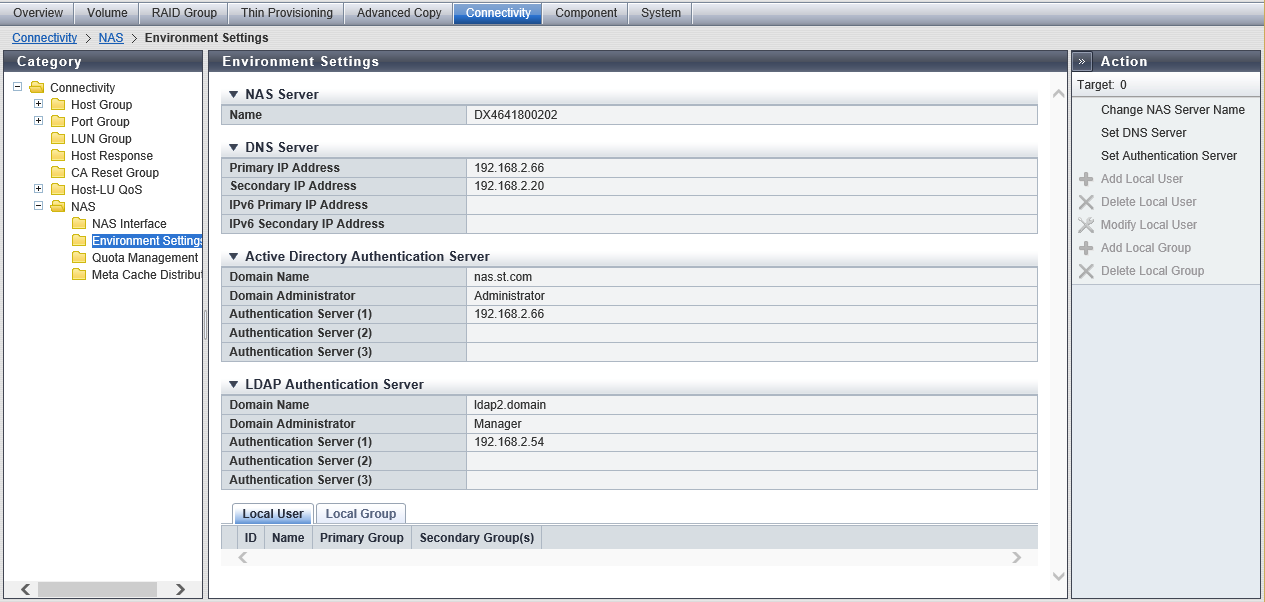The height and width of the screenshot is (602, 1265).
Task: Click Change NAS Server Name action
Action: [x=1172, y=110]
